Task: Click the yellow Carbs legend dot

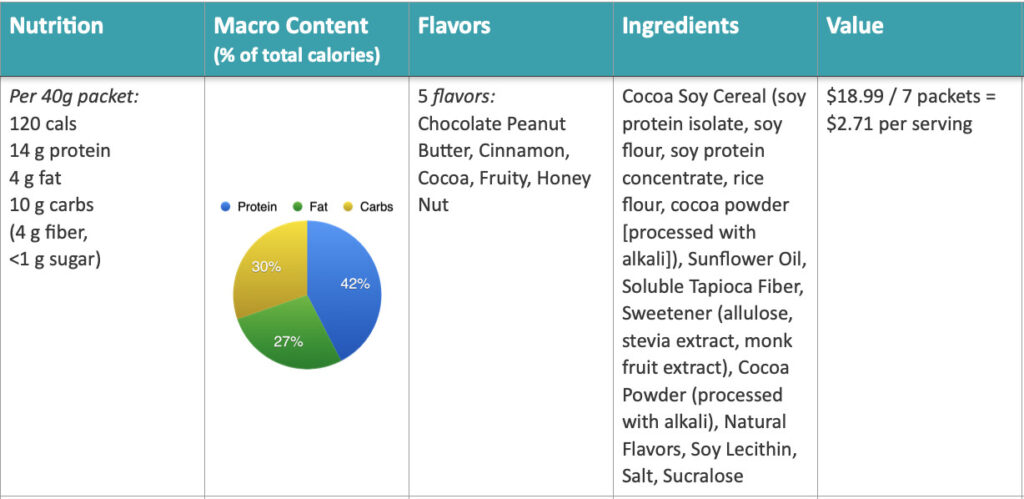Action: click(350, 207)
